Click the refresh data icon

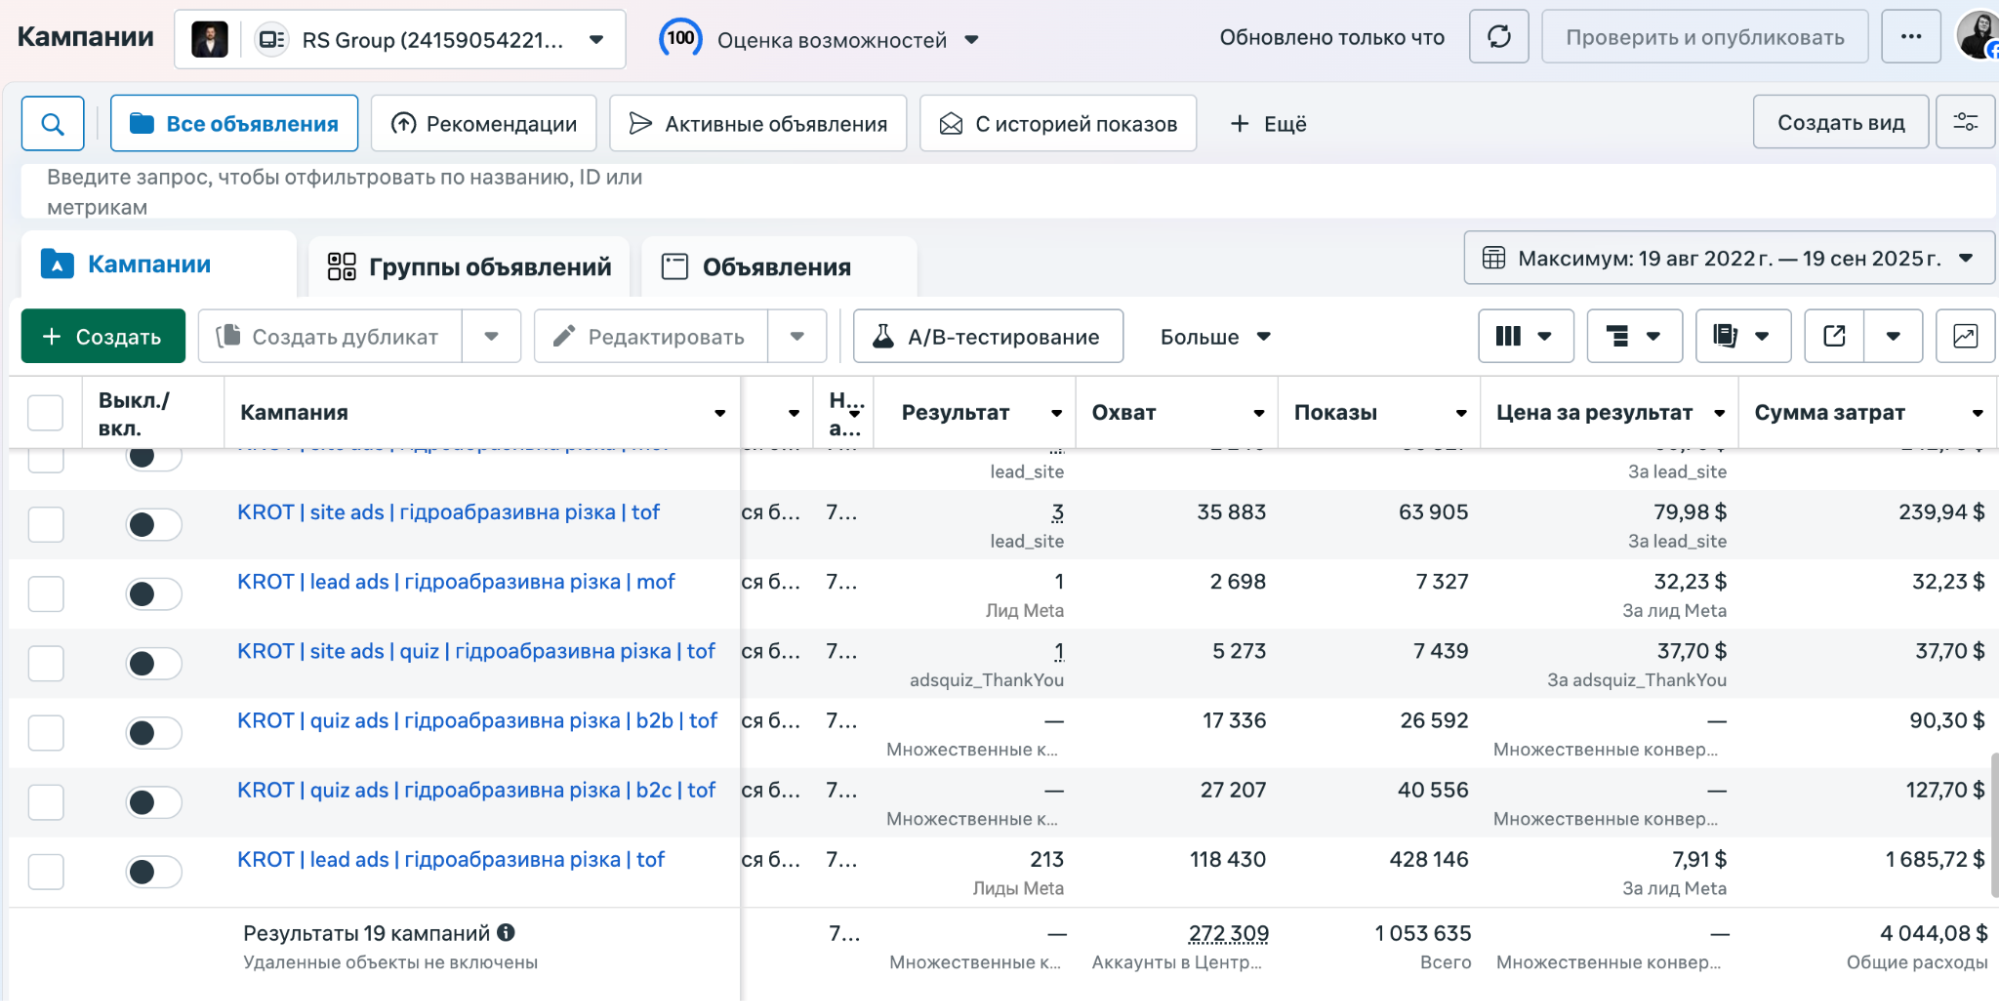coord(1498,37)
